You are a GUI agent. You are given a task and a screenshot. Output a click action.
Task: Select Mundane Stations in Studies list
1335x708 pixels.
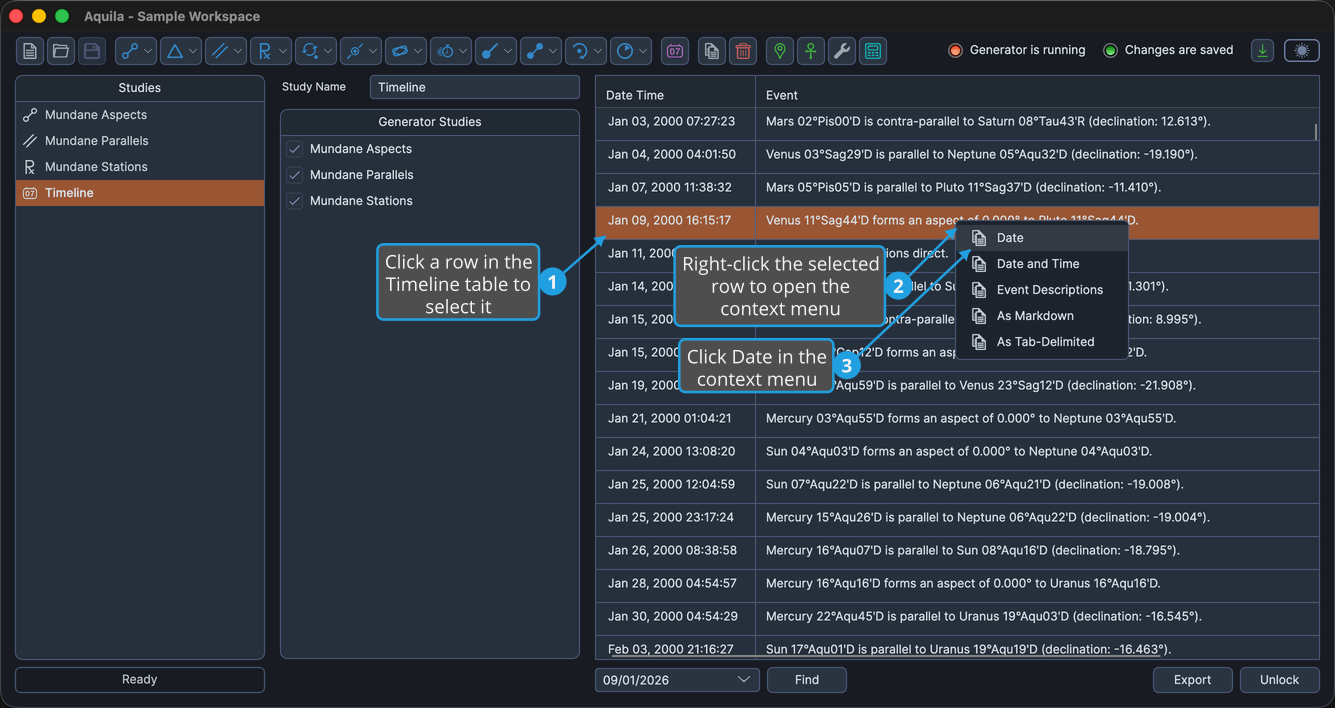coord(140,167)
